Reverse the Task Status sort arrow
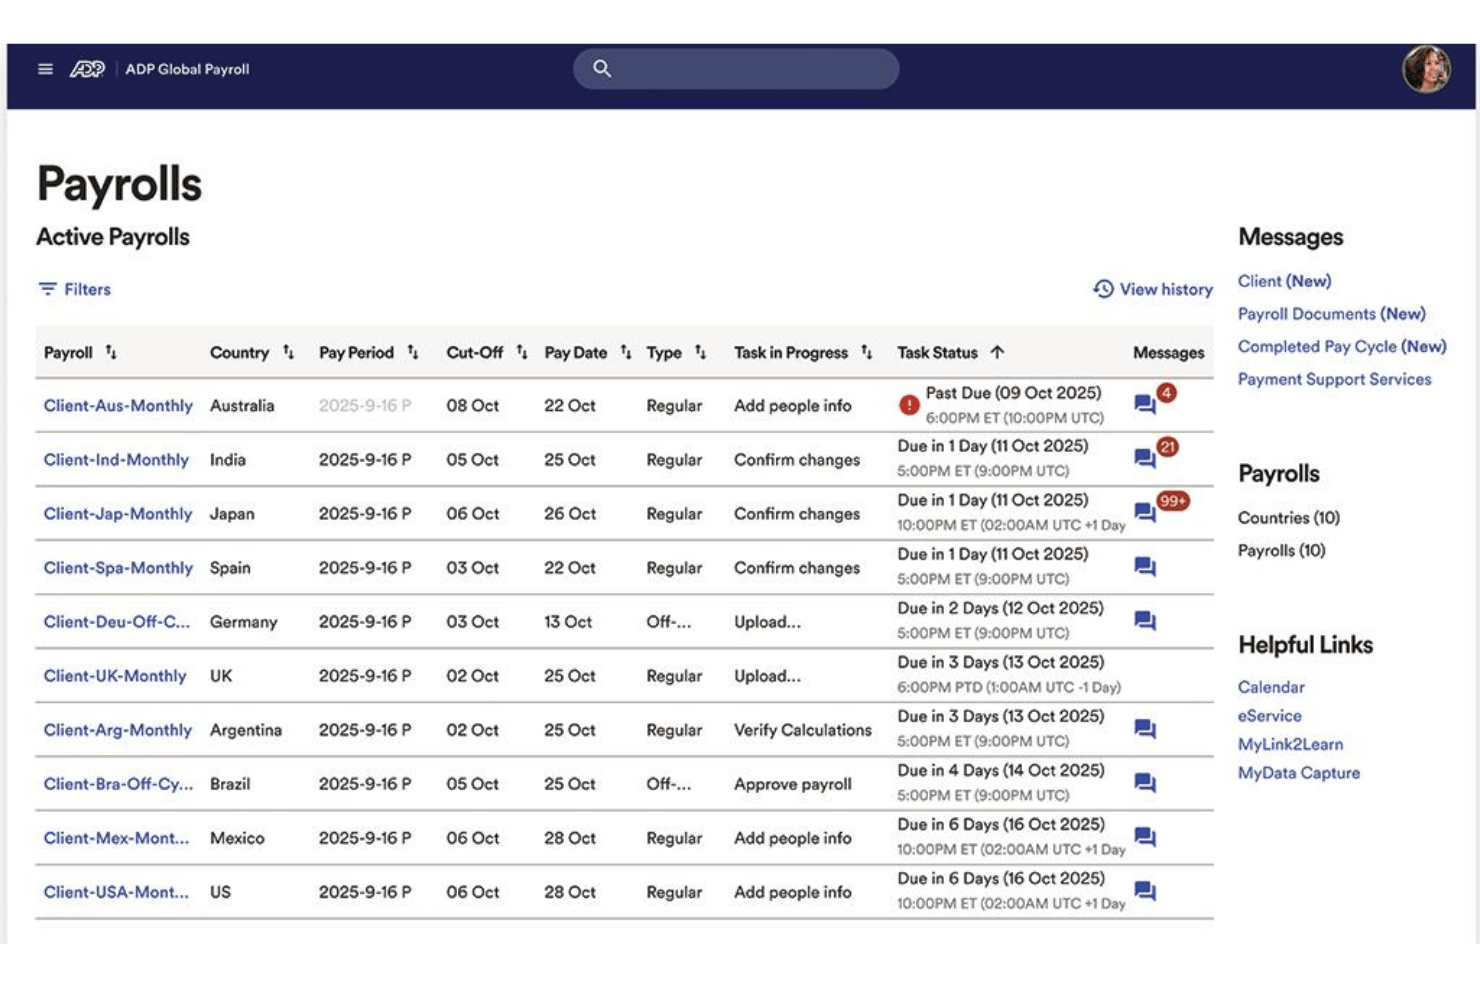 pos(997,352)
